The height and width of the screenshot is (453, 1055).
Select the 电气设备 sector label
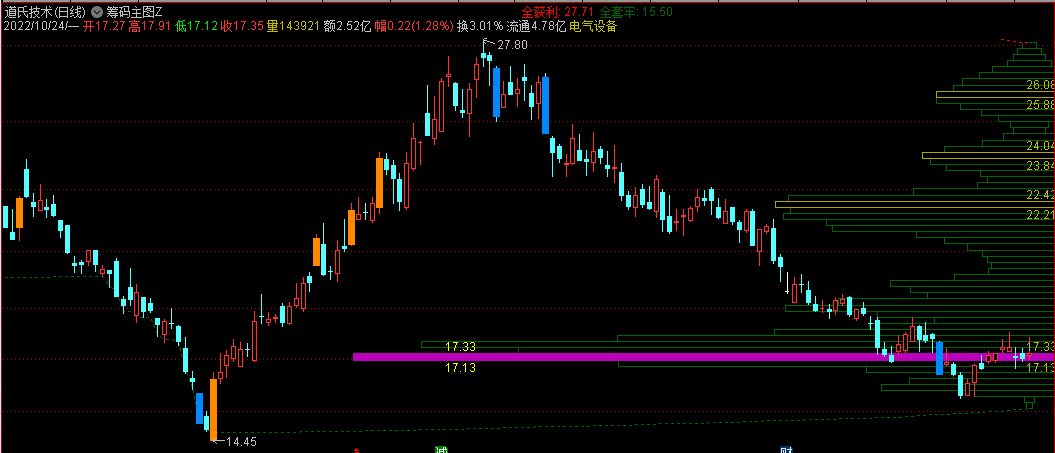[x=593, y=26]
